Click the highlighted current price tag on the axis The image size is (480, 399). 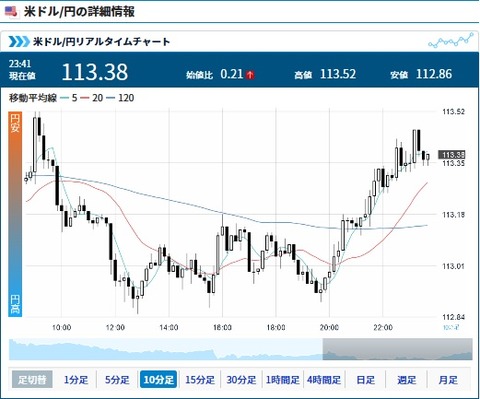452,155
